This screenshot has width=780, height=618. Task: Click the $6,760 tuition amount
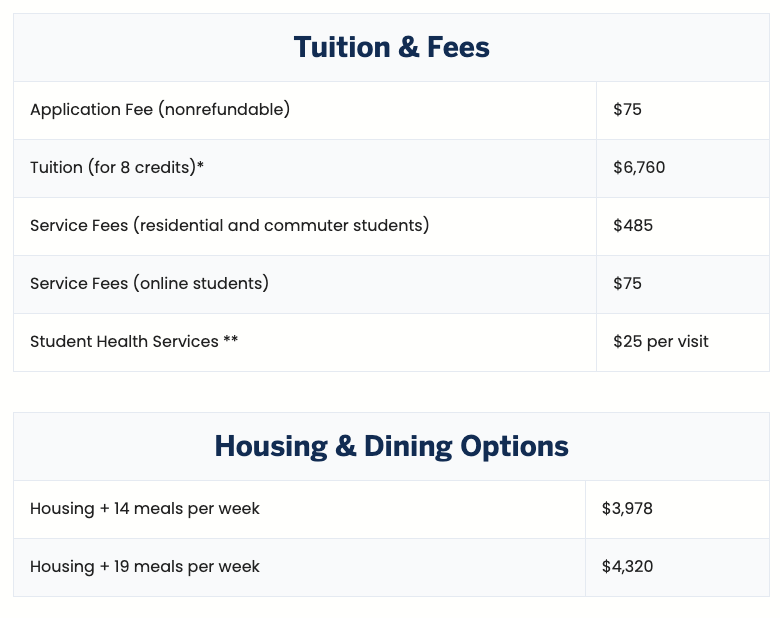639,167
